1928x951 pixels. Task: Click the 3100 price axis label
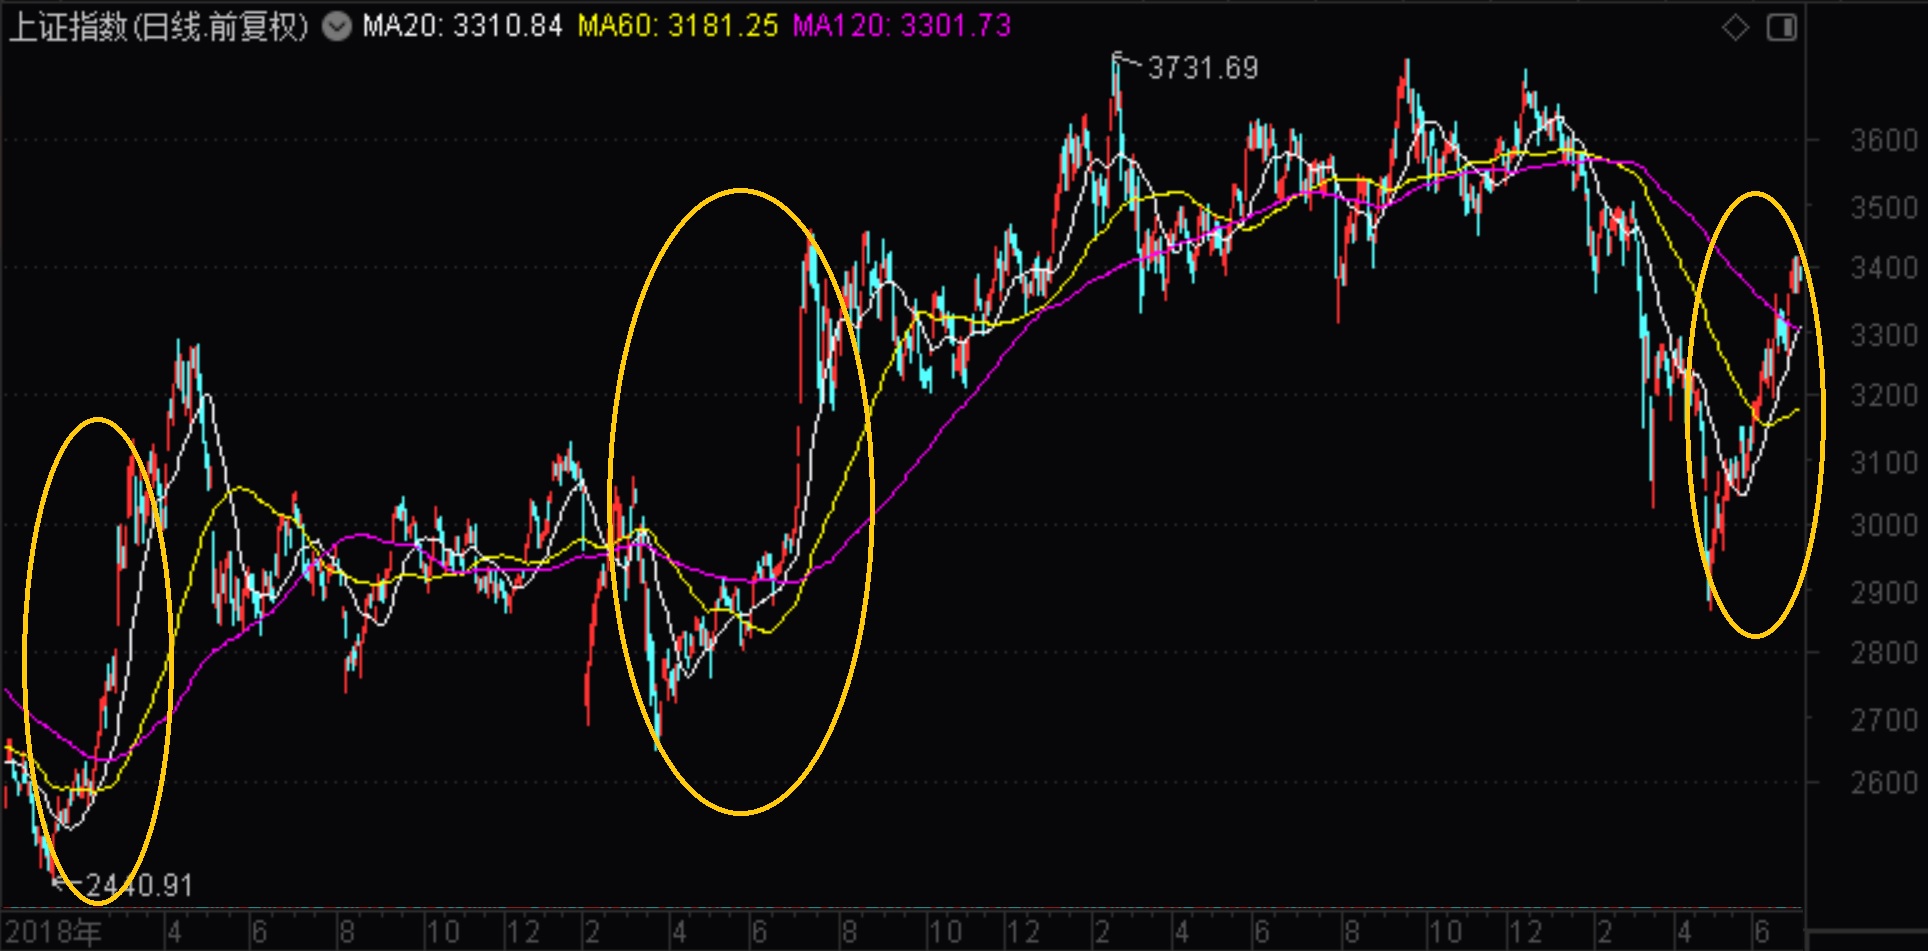(1884, 463)
